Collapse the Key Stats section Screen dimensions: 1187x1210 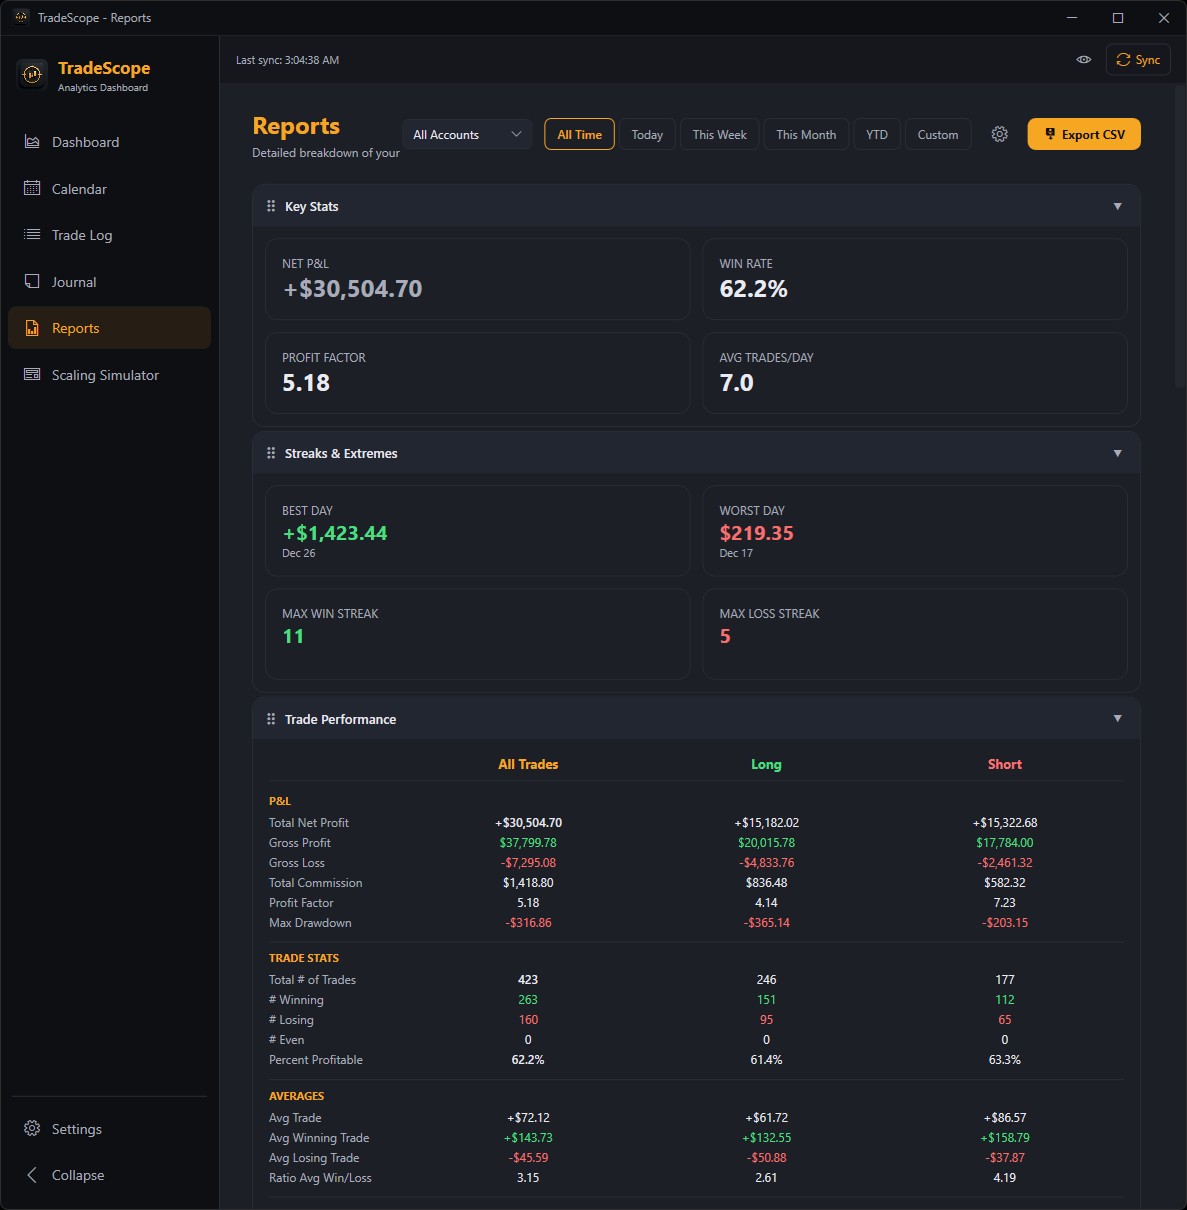point(1117,206)
